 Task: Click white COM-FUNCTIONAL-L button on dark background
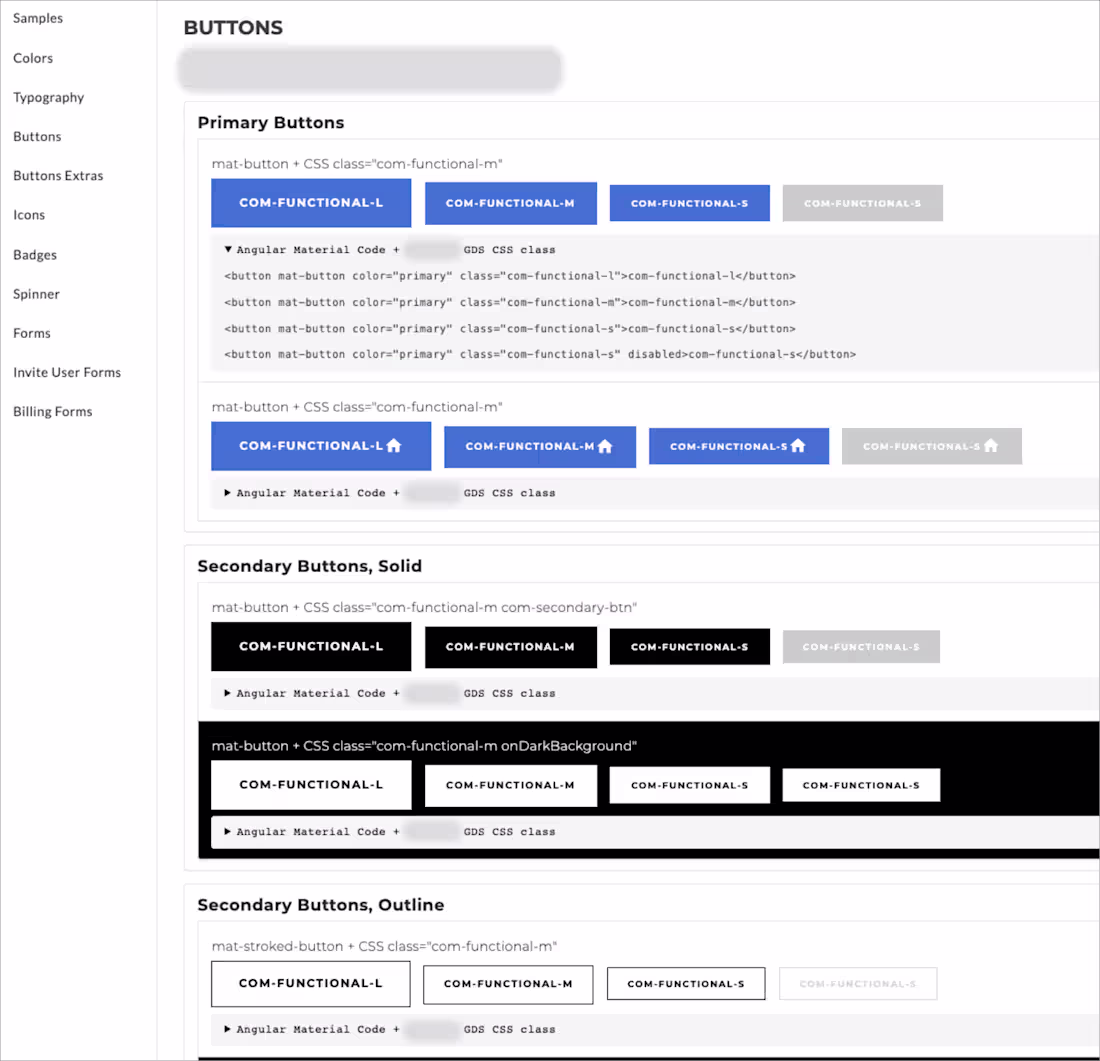coord(311,785)
